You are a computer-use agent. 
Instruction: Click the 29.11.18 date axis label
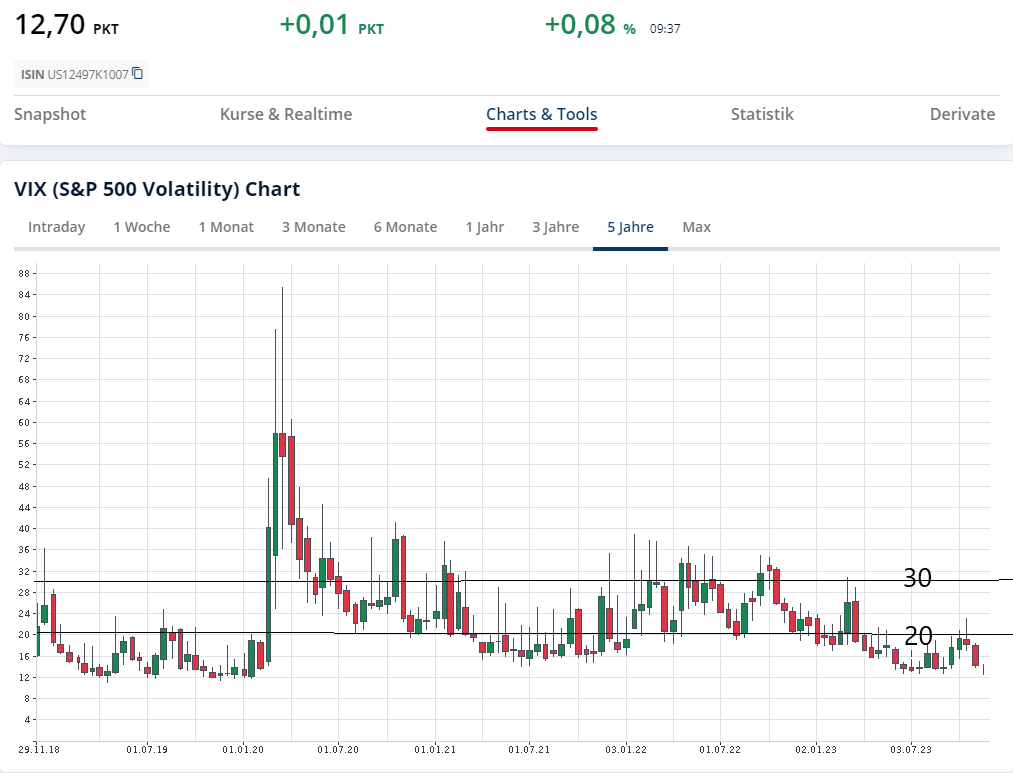pos(39,750)
